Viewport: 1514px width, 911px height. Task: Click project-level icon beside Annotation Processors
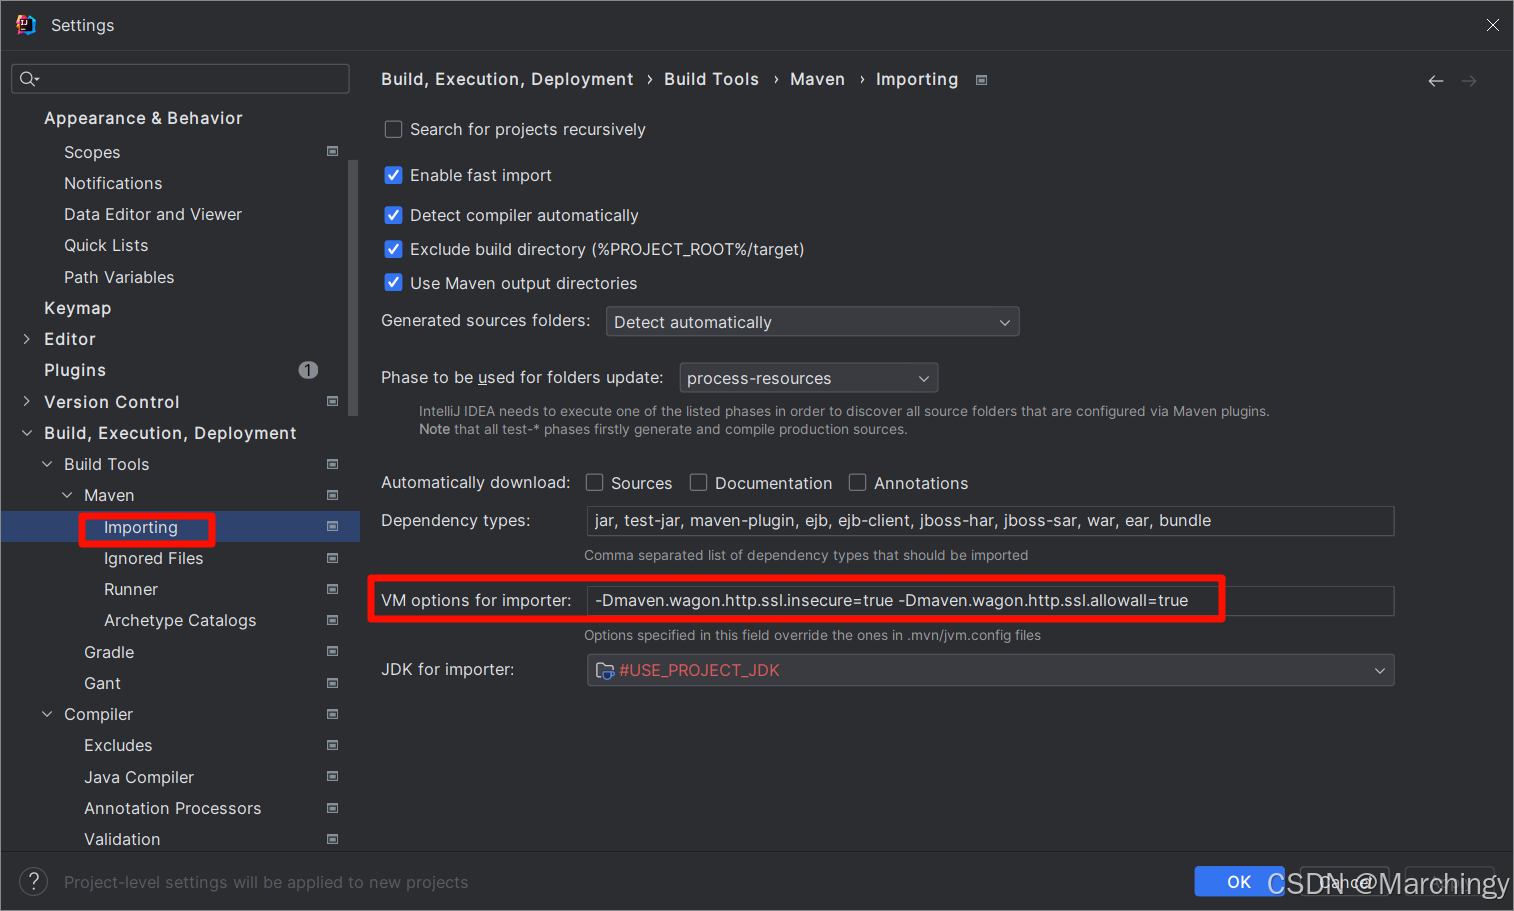(333, 808)
